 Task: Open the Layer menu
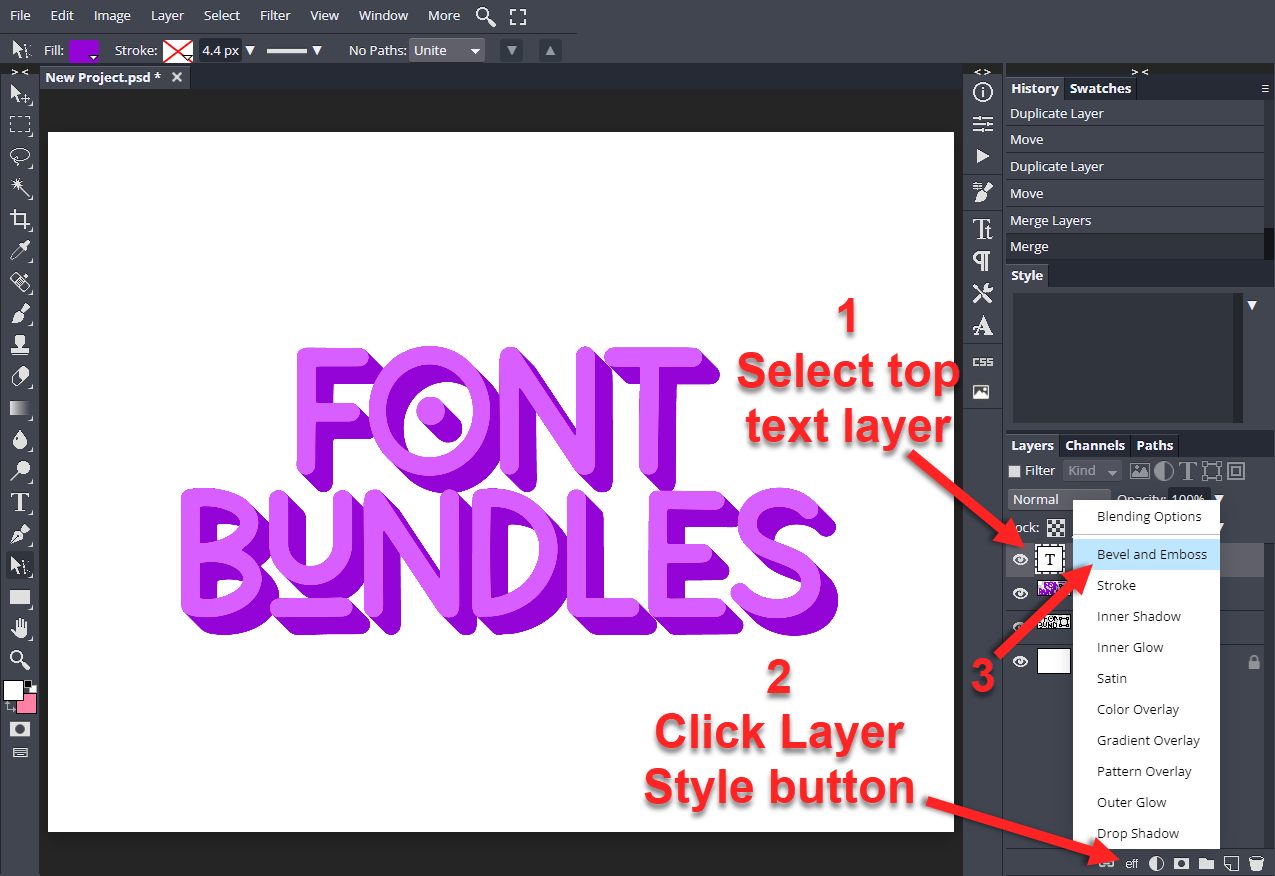167,15
